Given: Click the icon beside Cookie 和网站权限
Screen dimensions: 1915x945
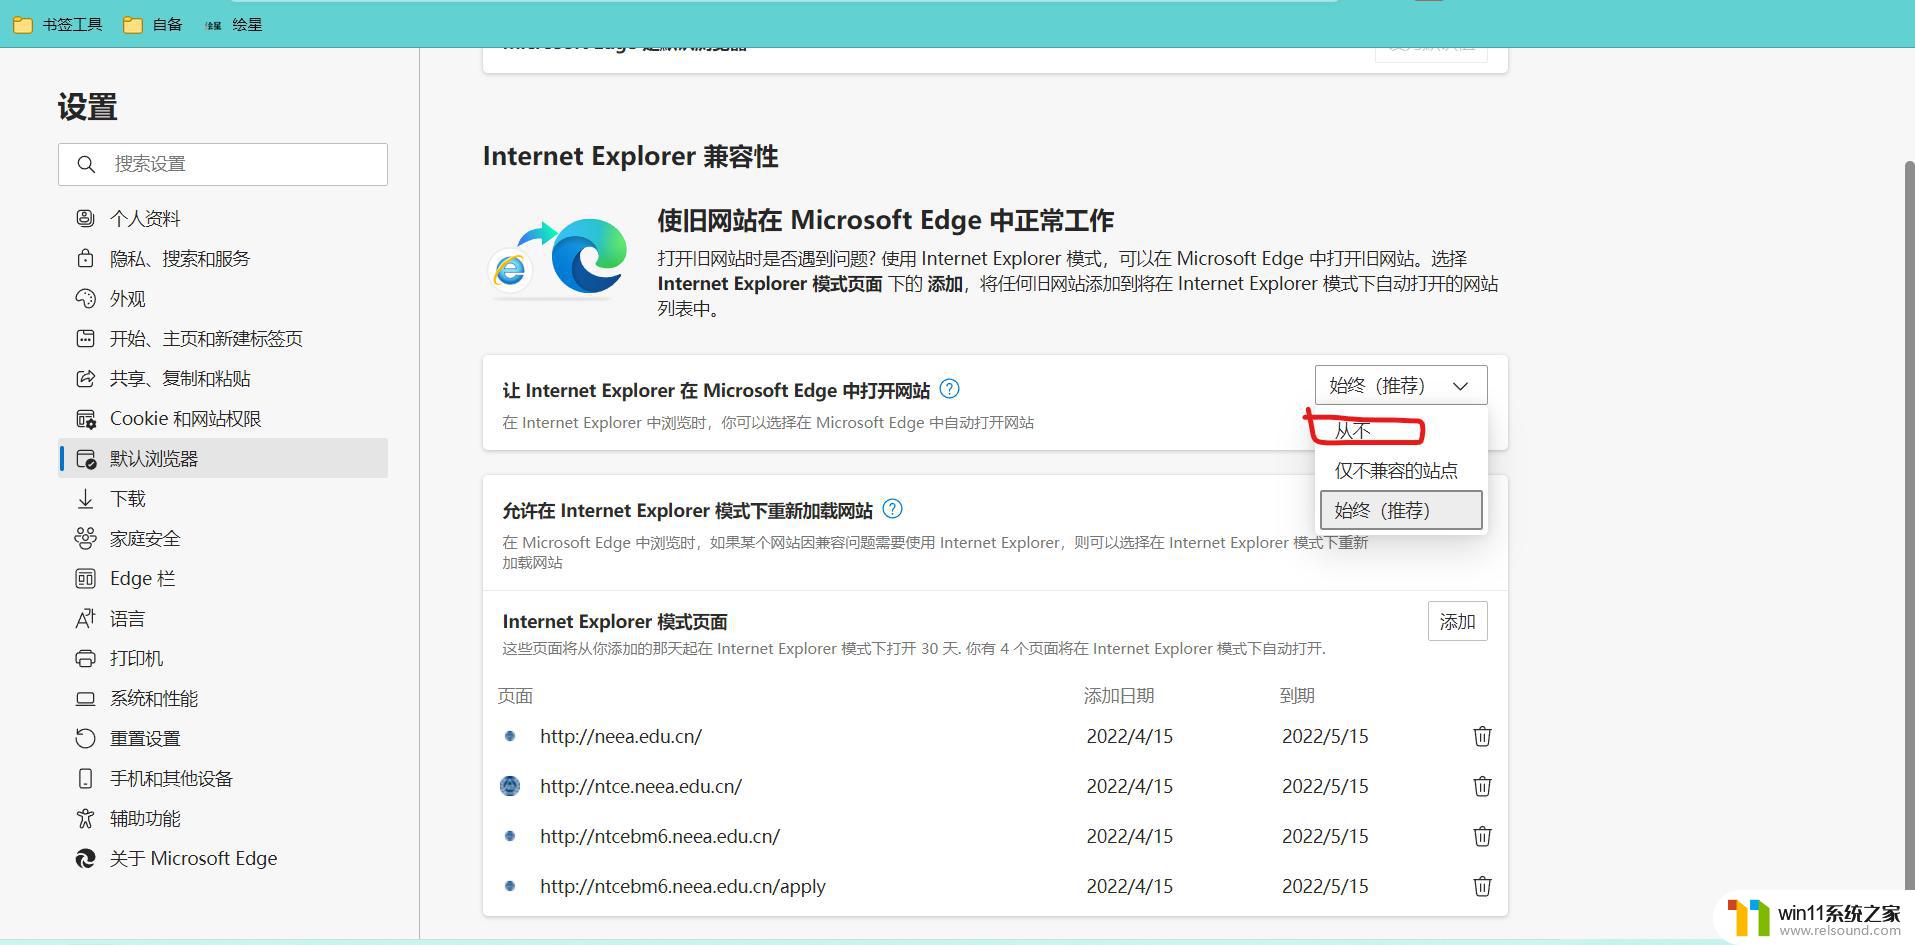Looking at the screenshot, I should point(86,418).
